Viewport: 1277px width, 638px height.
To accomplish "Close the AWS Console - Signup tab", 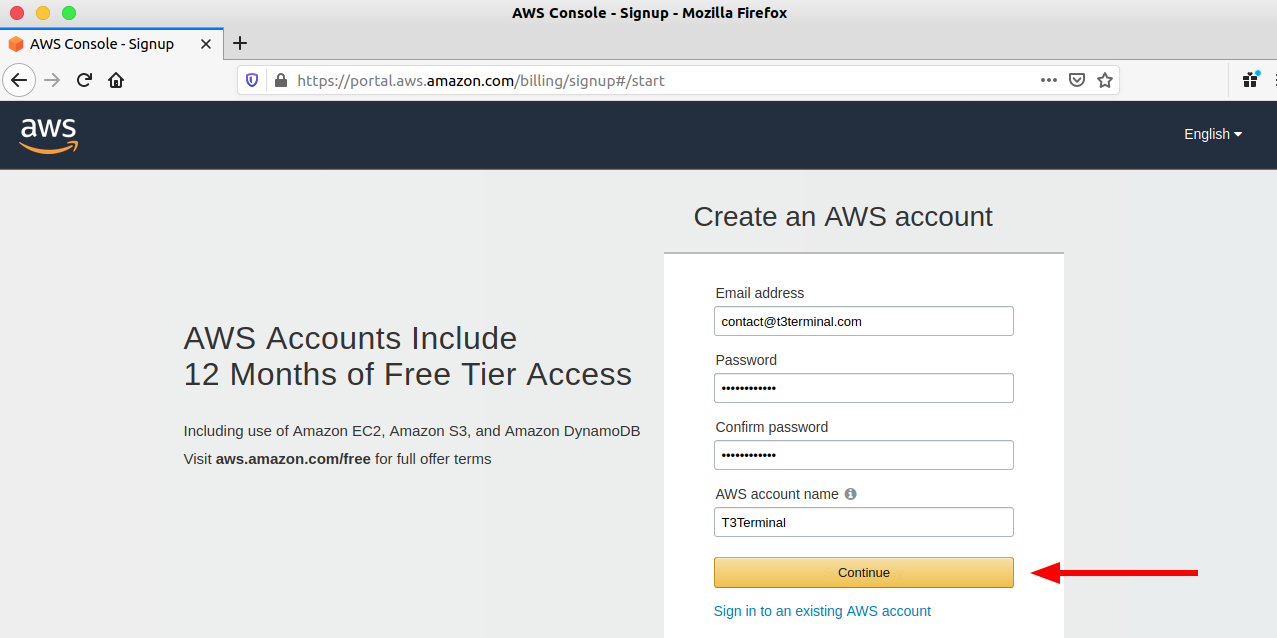I will tap(206, 44).
